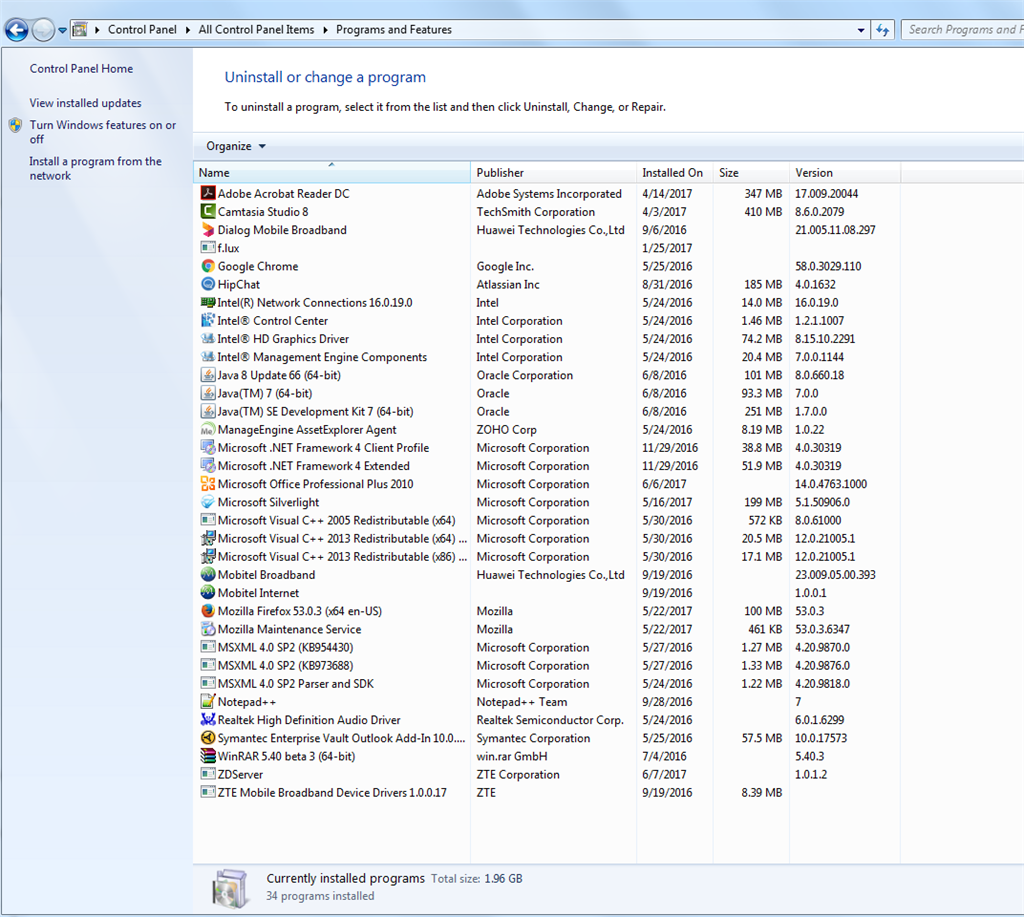Click the Control Panel icon in address bar
This screenshot has width=1024, height=917.
[x=80, y=29]
